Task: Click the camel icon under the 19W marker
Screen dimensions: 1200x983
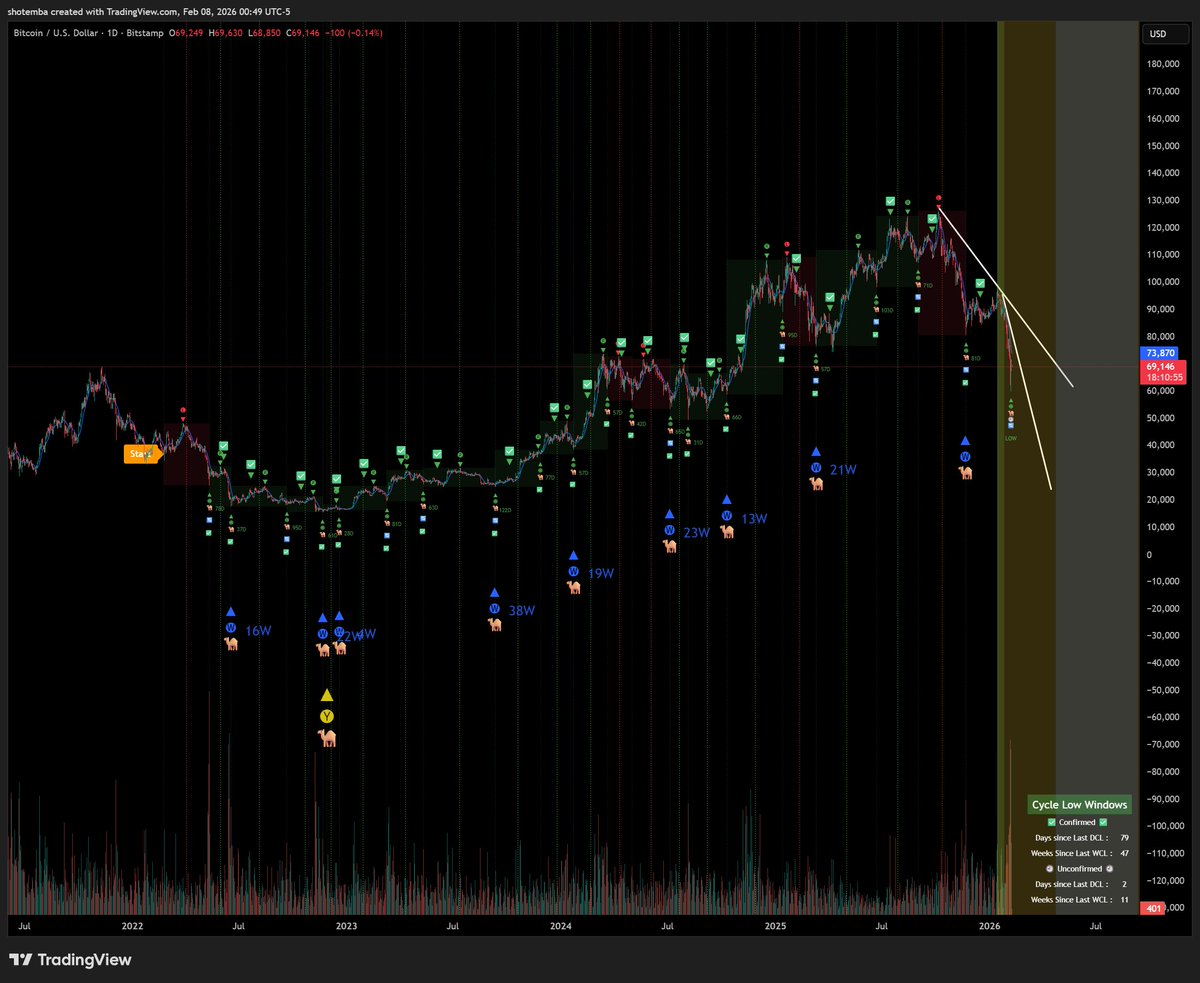Action: point(574,587)
